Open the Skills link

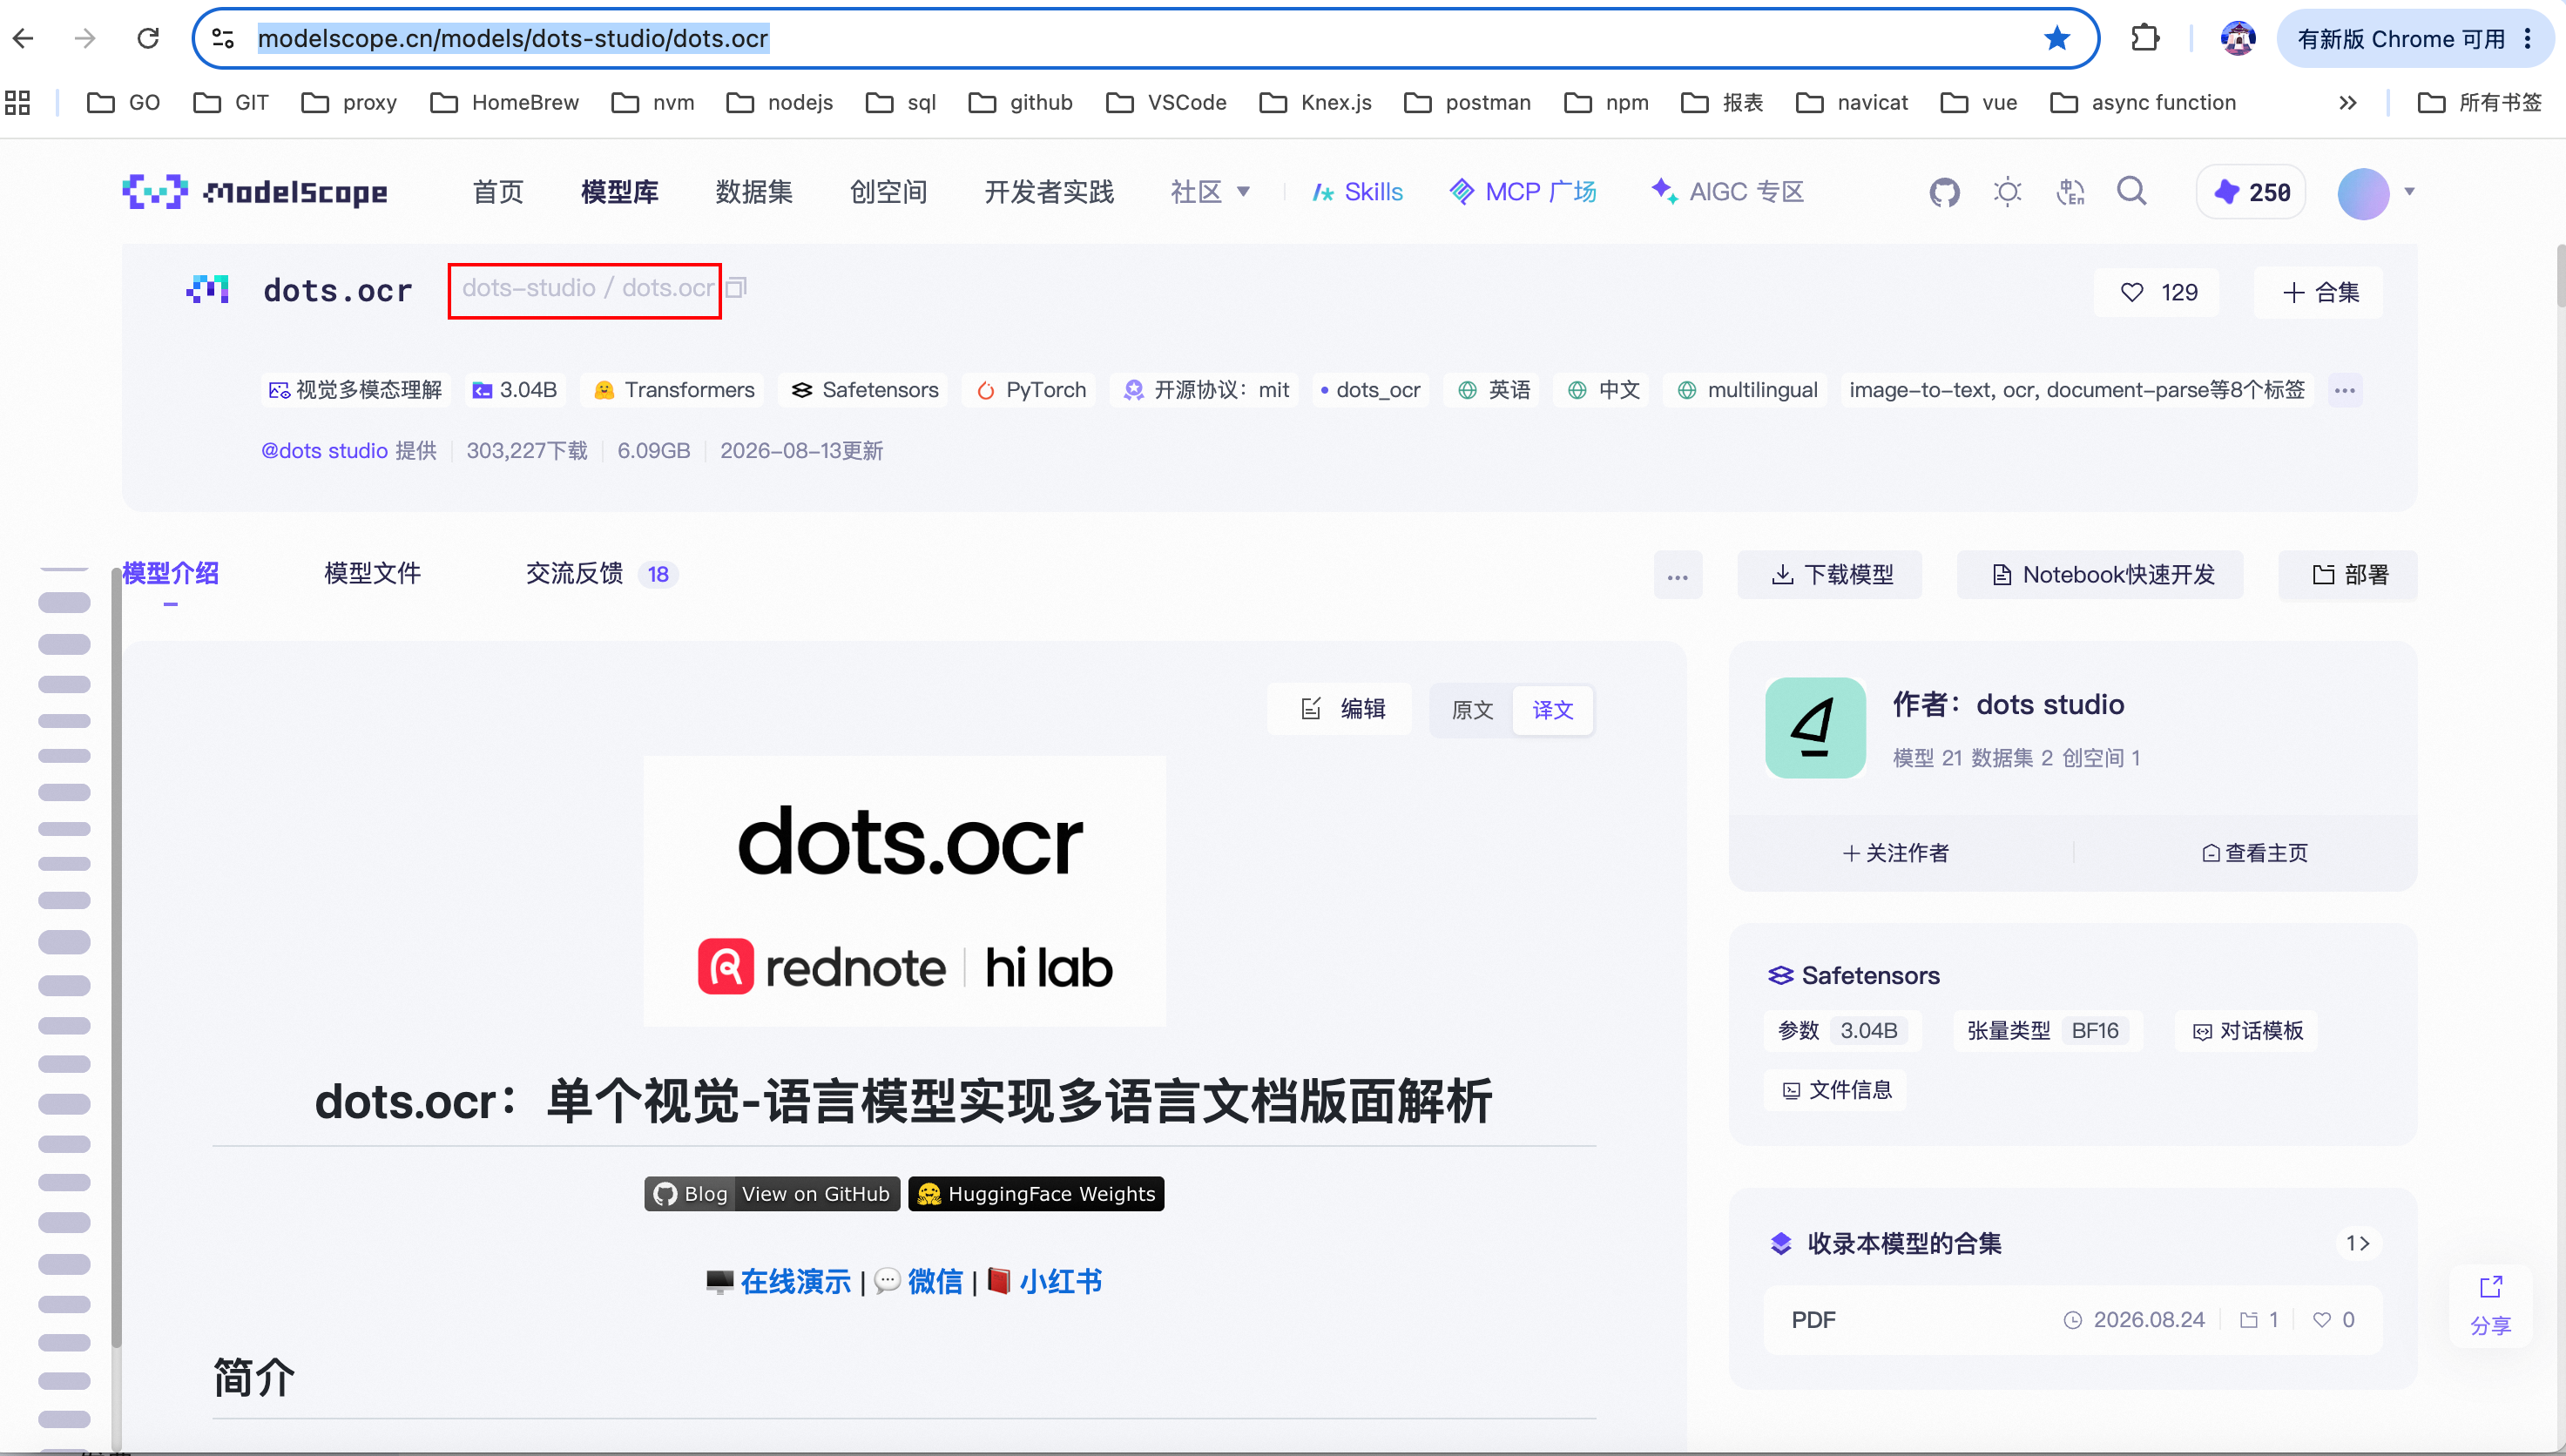click(x=1357, y=191)
